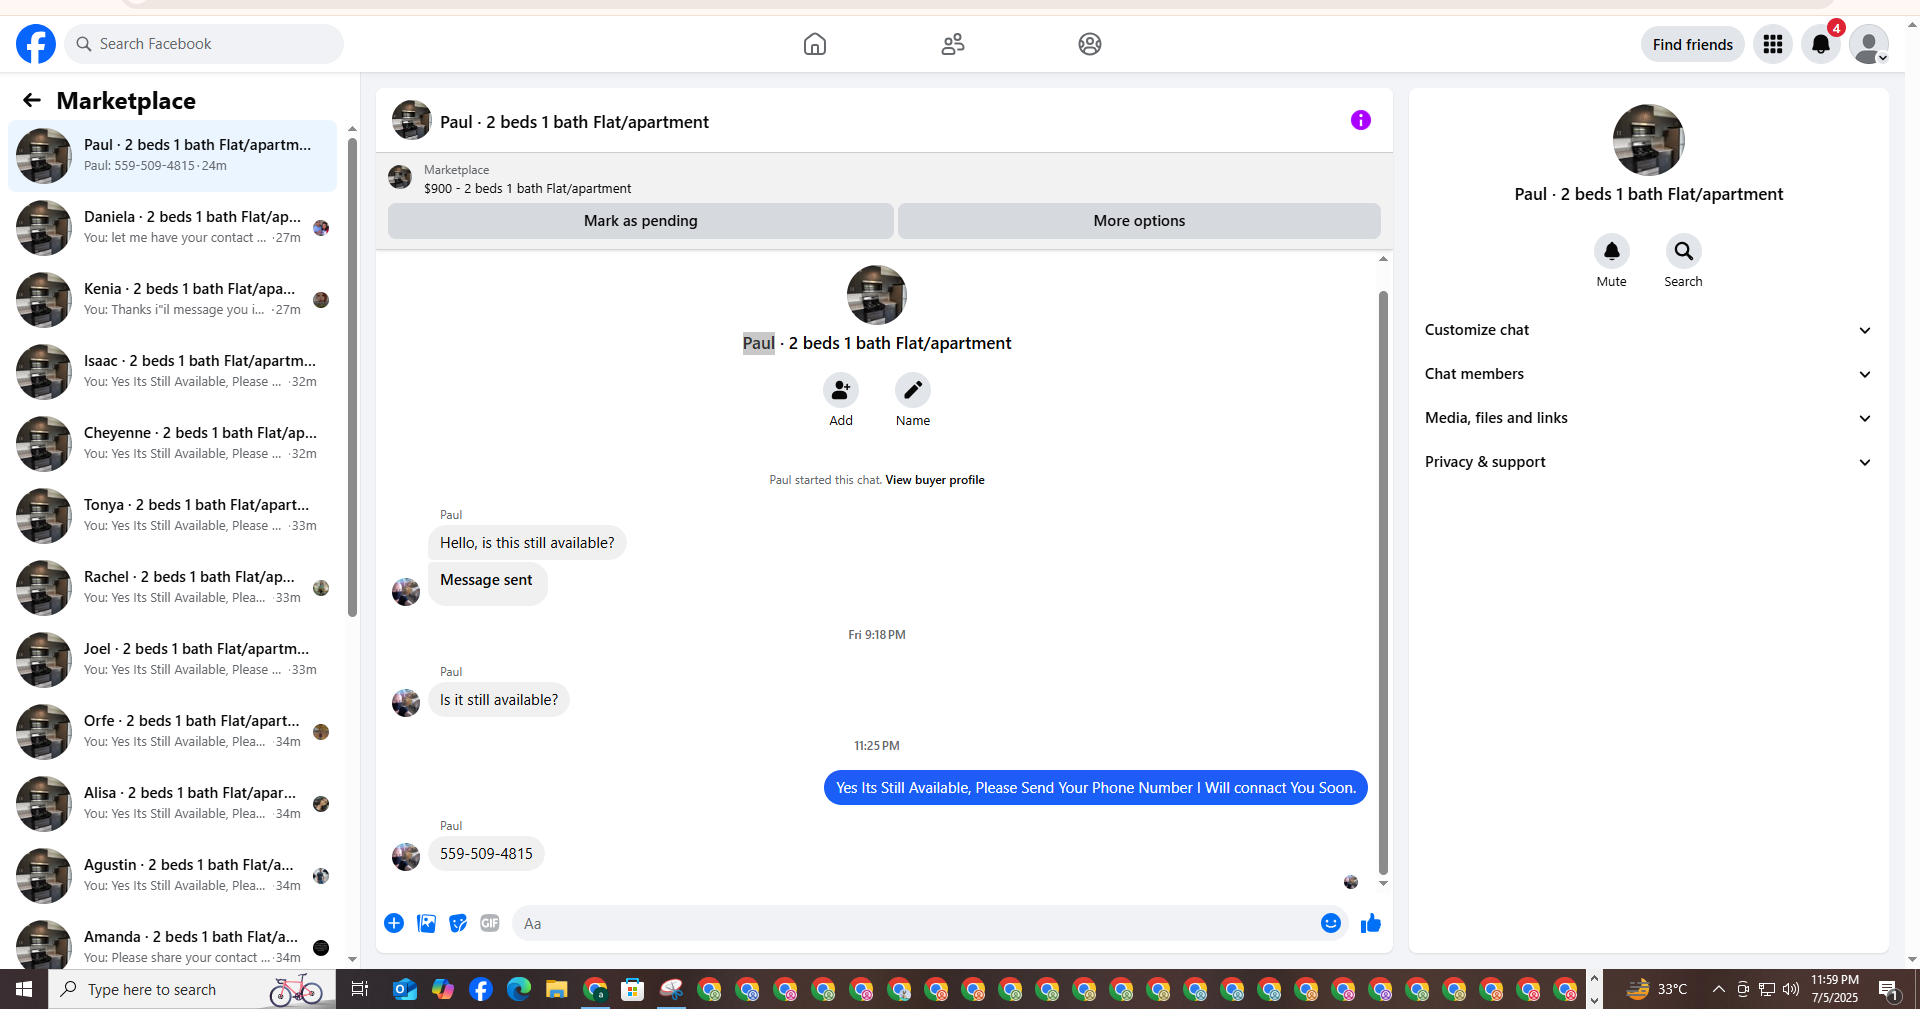Focus the Aa message input box

(916, 923)
